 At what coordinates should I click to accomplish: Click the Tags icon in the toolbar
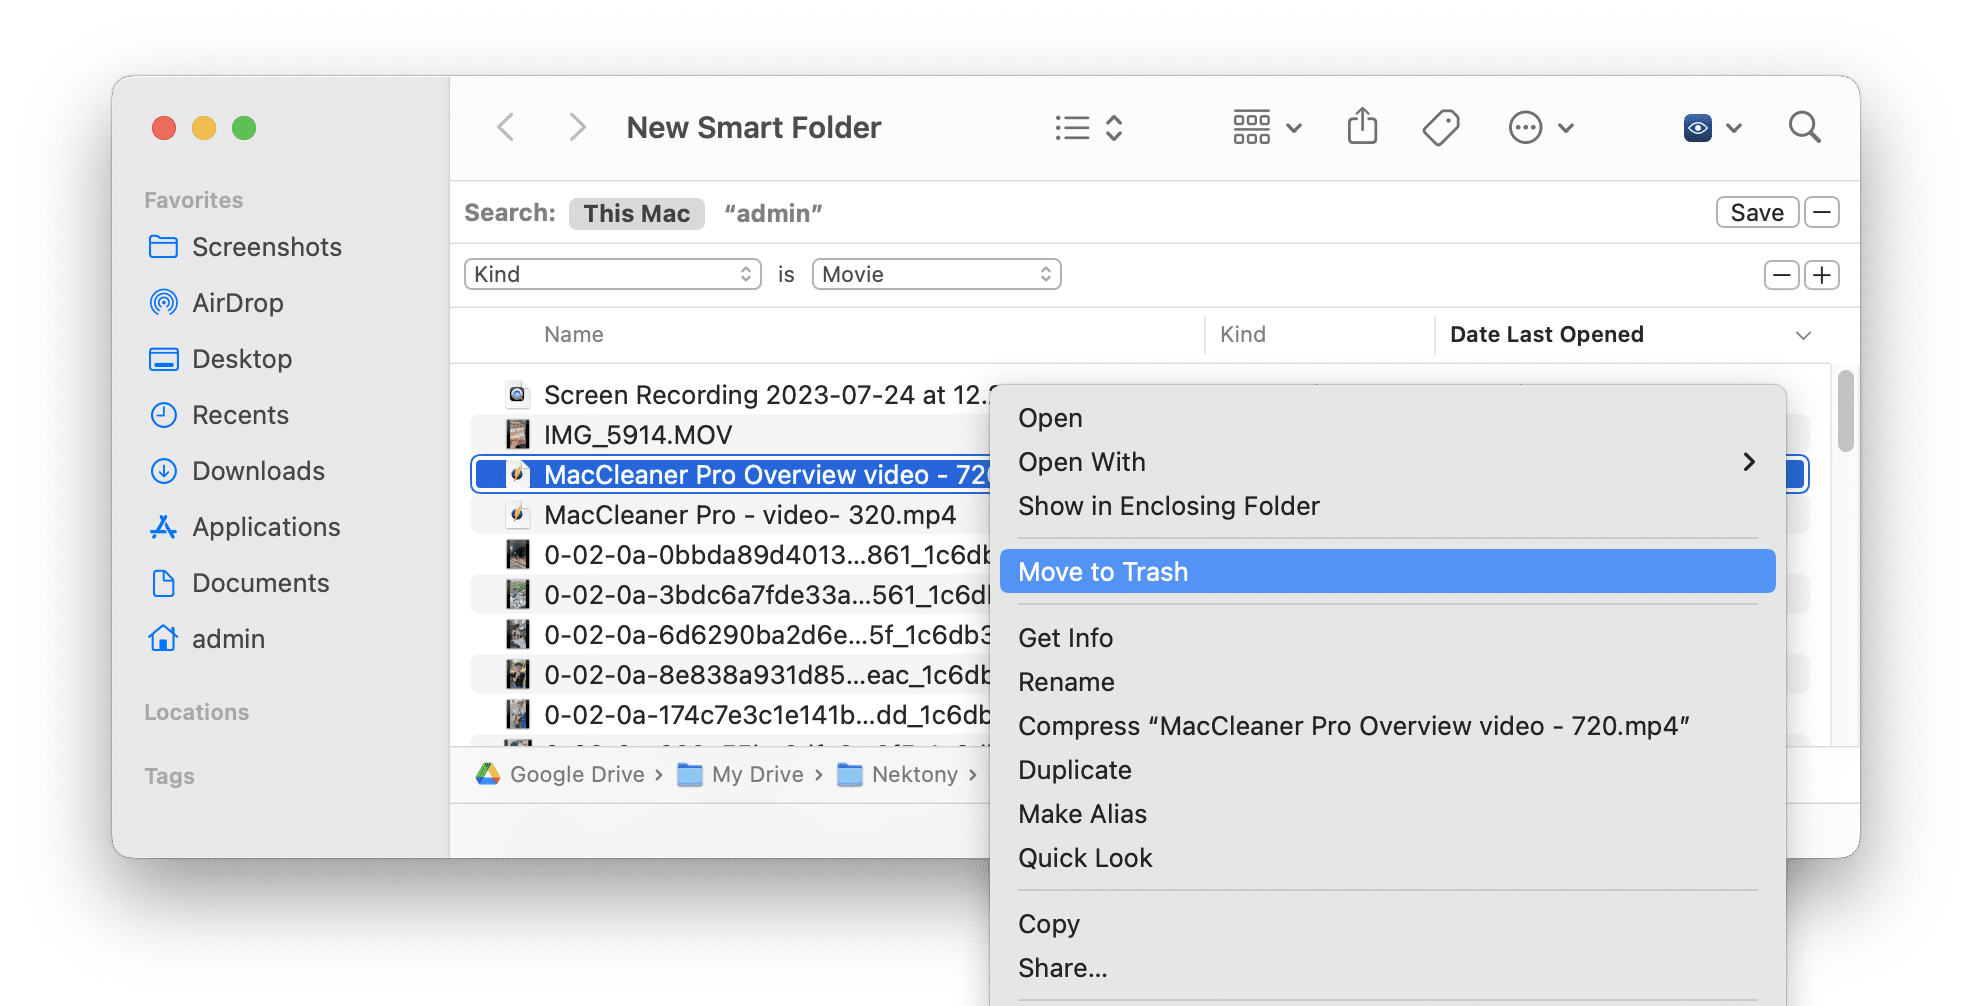tap(1440, 127)
